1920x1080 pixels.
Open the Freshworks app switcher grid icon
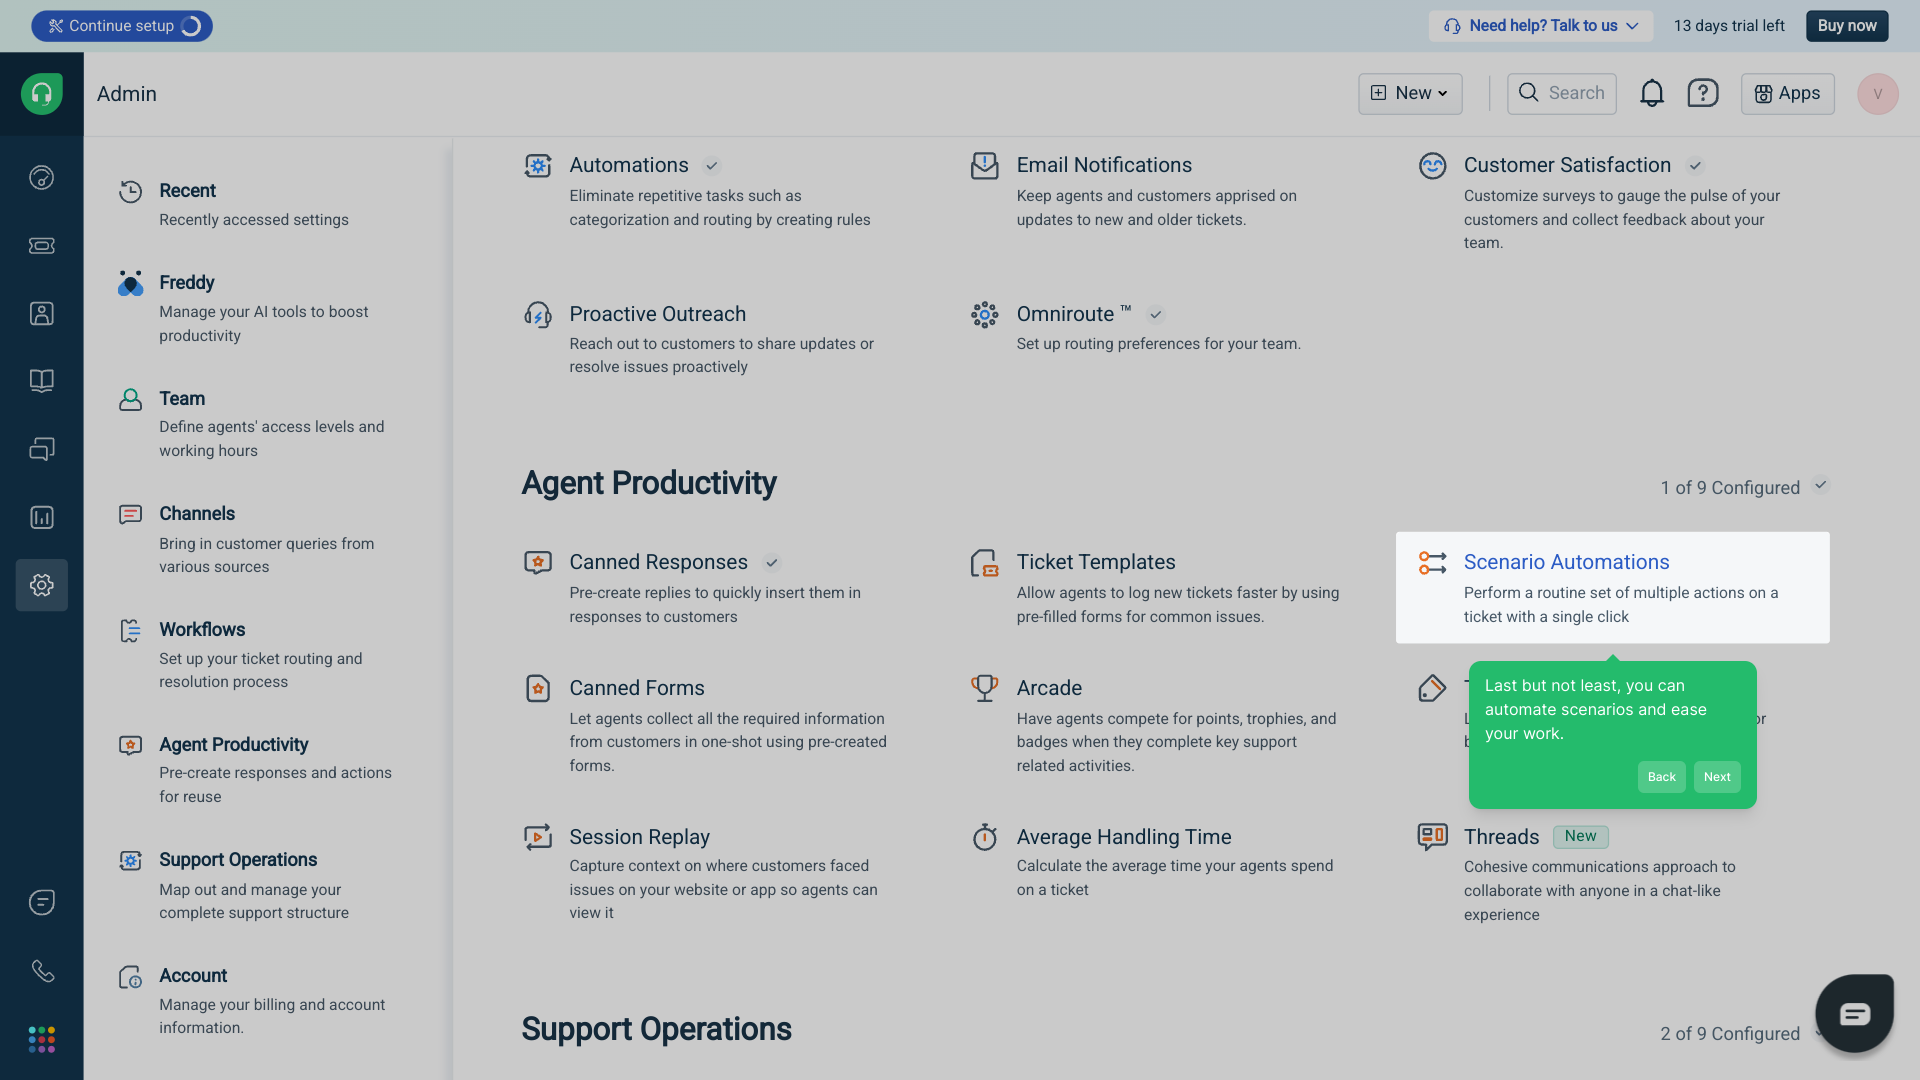coord(41,1039)
